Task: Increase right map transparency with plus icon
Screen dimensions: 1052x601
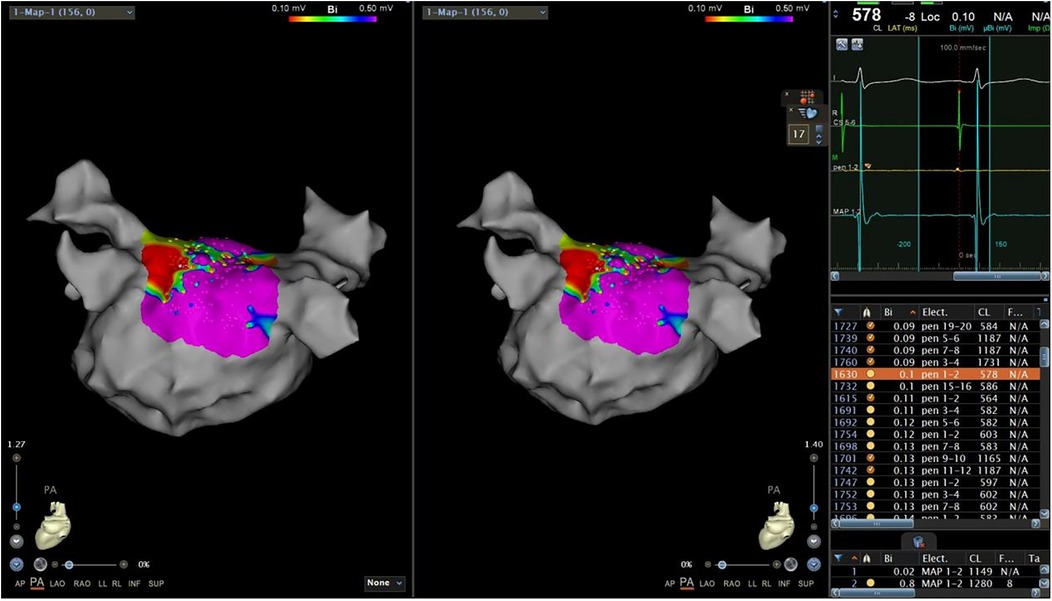Action: 776,565
